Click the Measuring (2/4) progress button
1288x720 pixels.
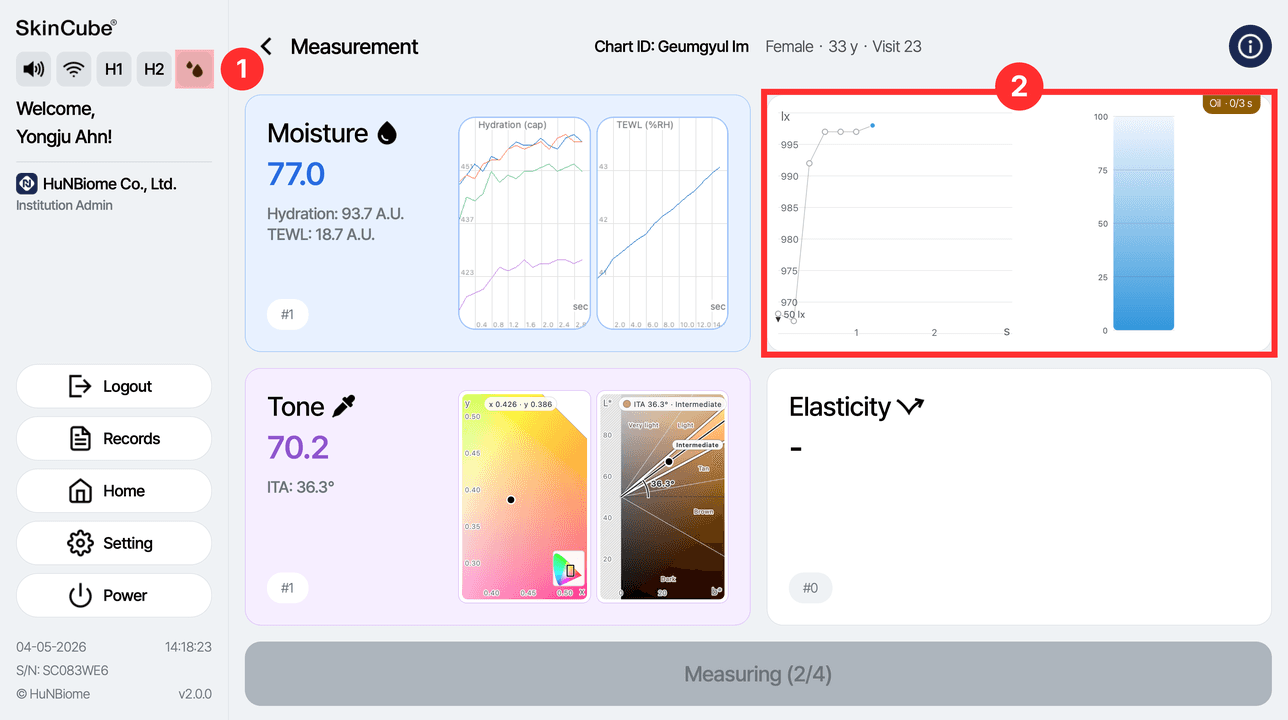(x=758, y=674)
